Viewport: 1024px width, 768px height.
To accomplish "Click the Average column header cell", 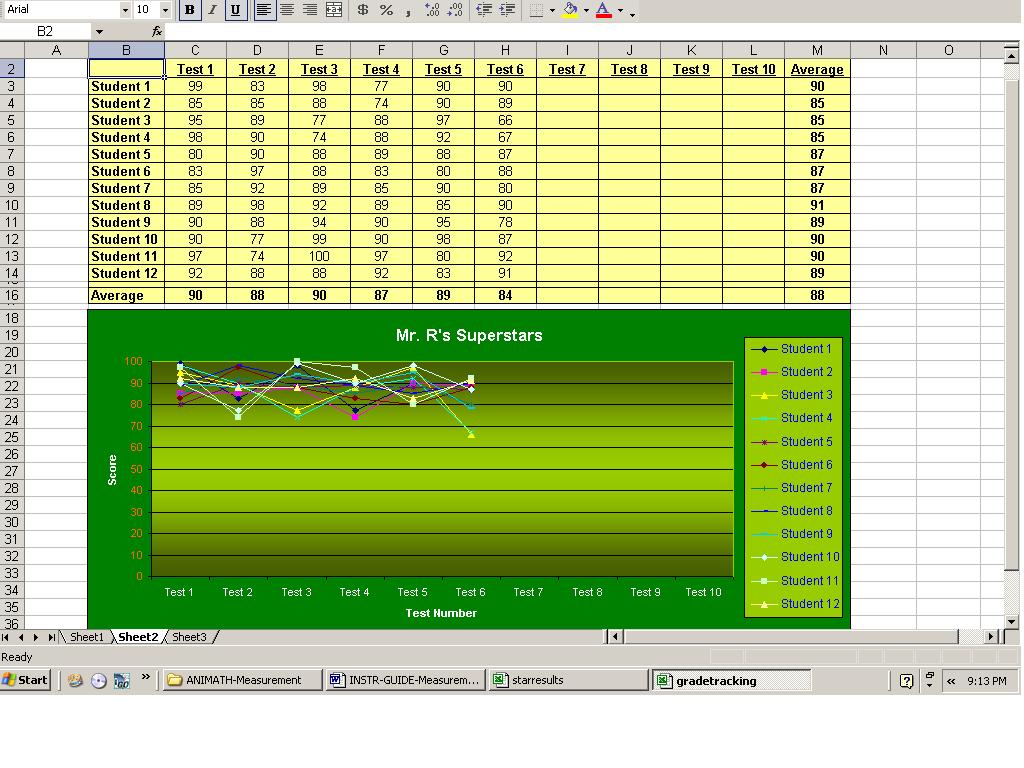I will tap(817, 69).
